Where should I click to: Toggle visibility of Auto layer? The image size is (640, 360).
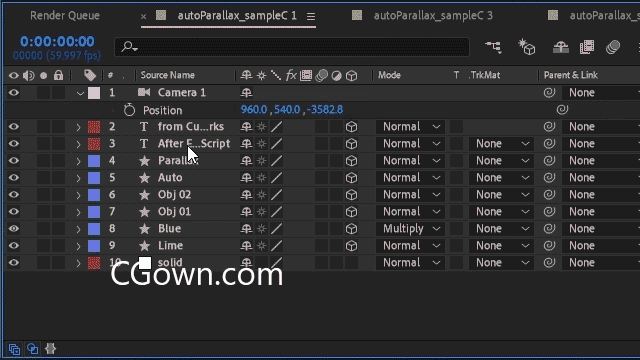click(x=13, y=178)
